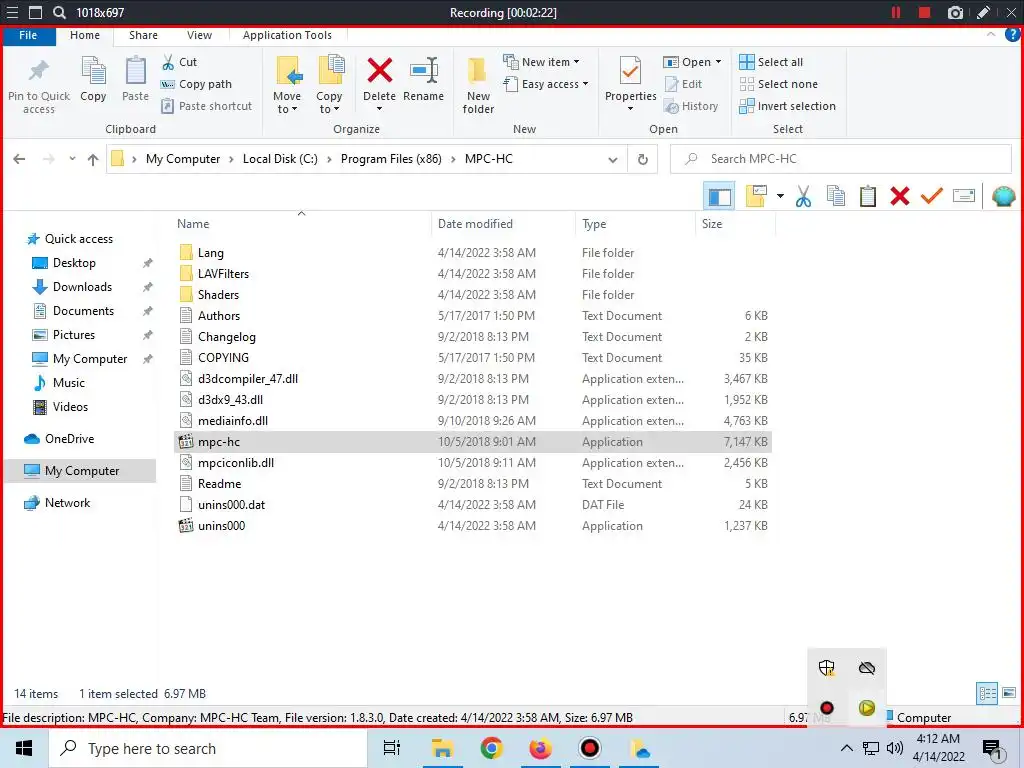Click the globe shell icon on toolbar

click(1003, 196)
